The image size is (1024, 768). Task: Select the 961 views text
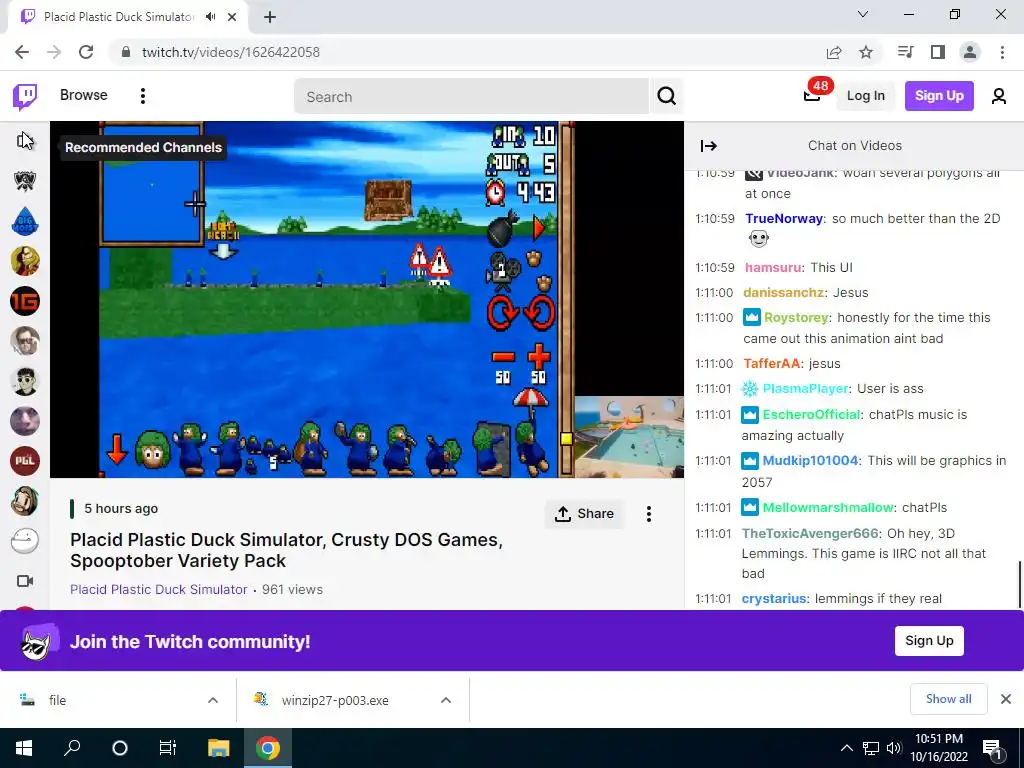[292, 589]
